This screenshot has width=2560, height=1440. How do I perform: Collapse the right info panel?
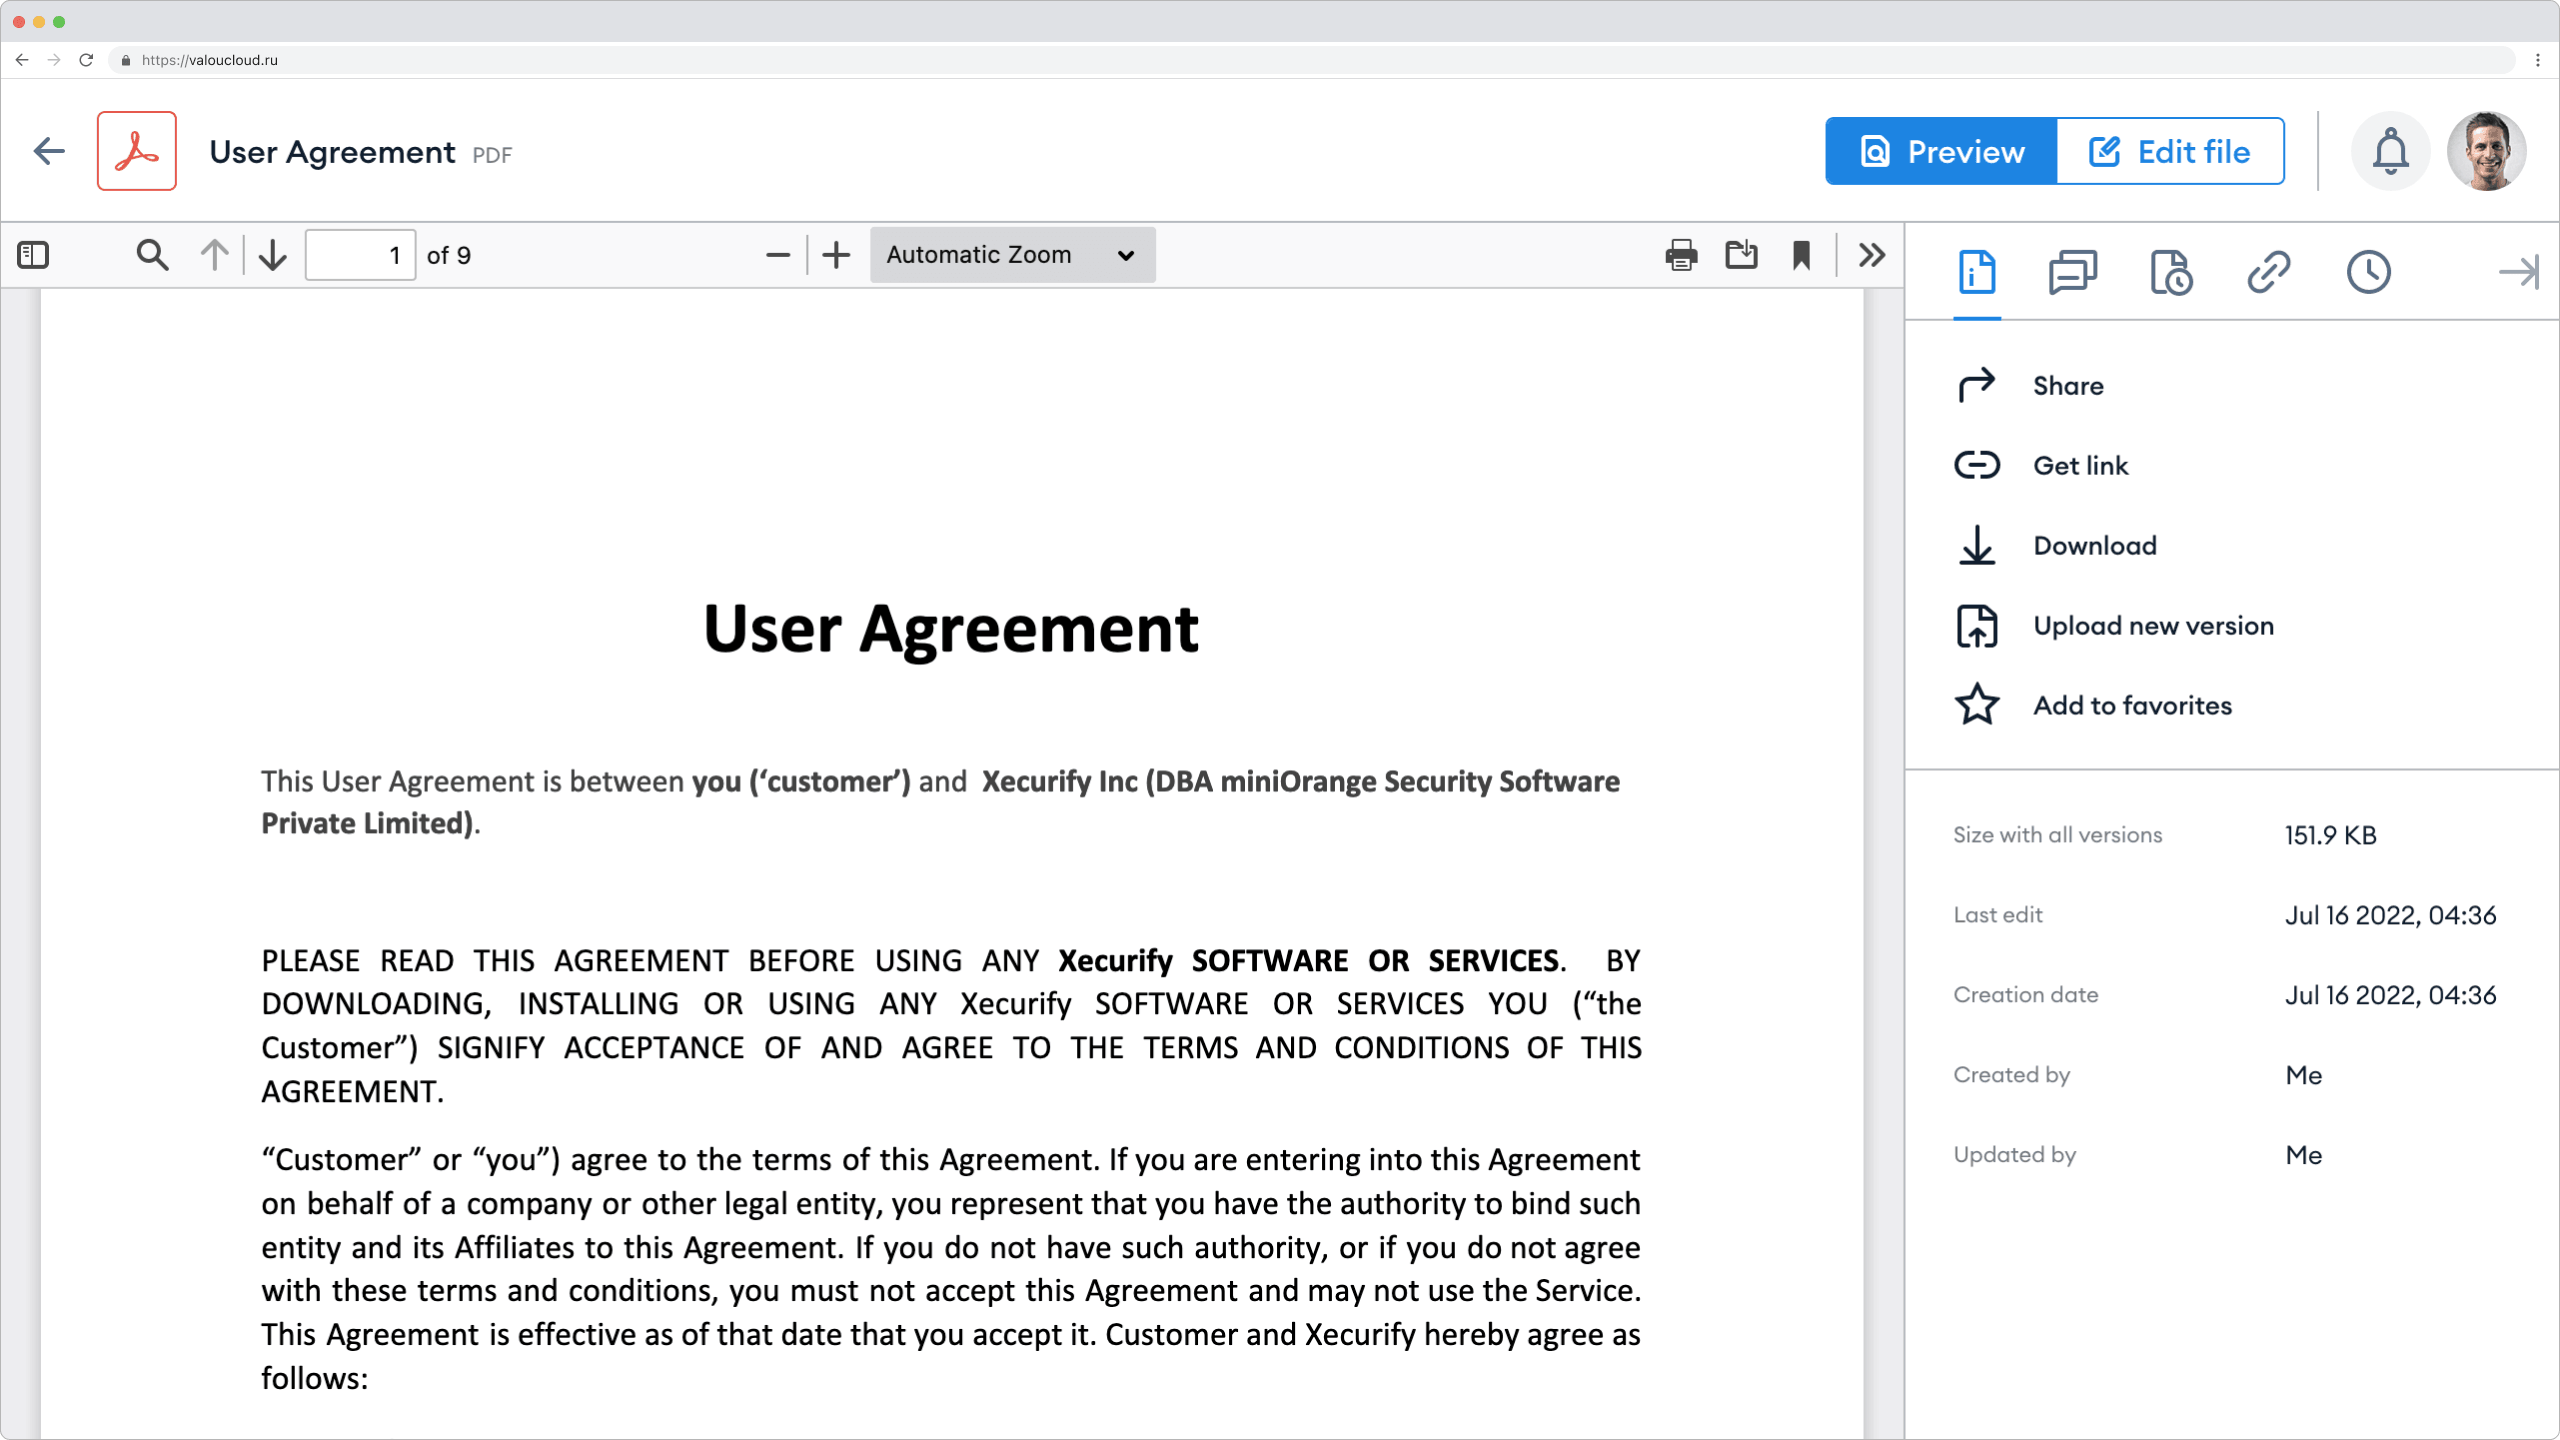pos(2517,272)
